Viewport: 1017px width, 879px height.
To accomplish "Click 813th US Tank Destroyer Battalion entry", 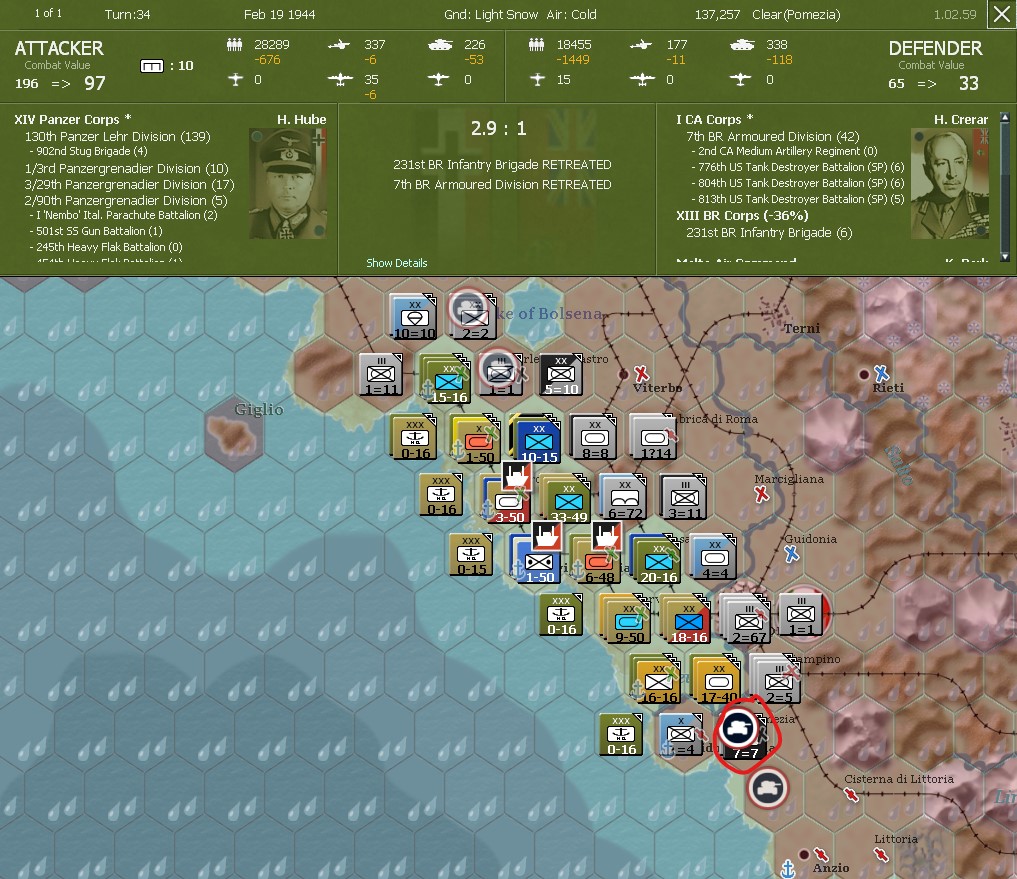I will tap(798, 199).
